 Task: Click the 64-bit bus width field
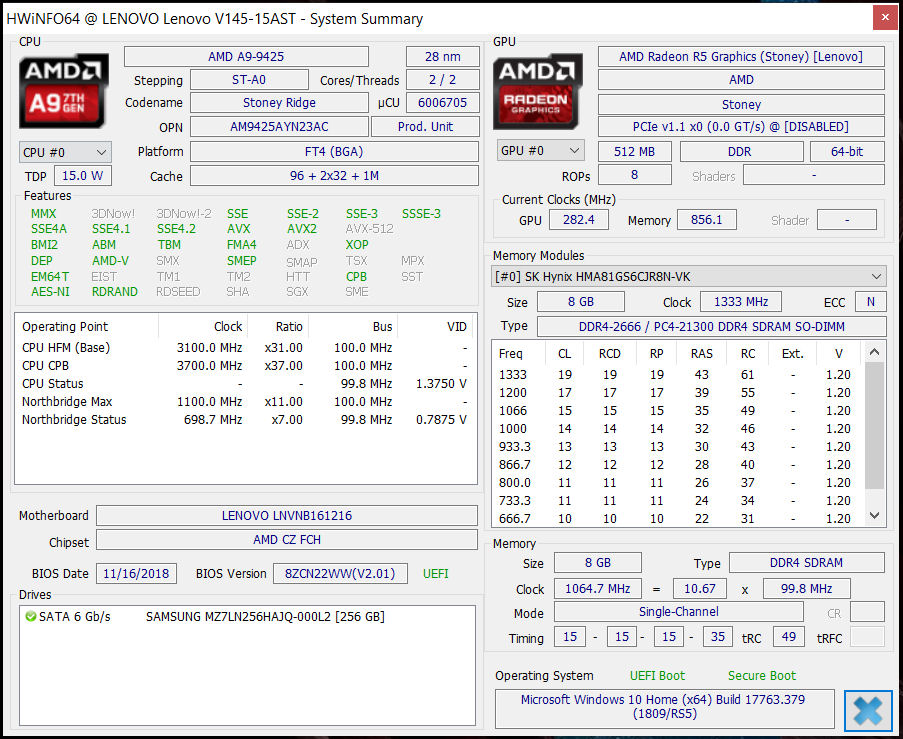(847, 151)
